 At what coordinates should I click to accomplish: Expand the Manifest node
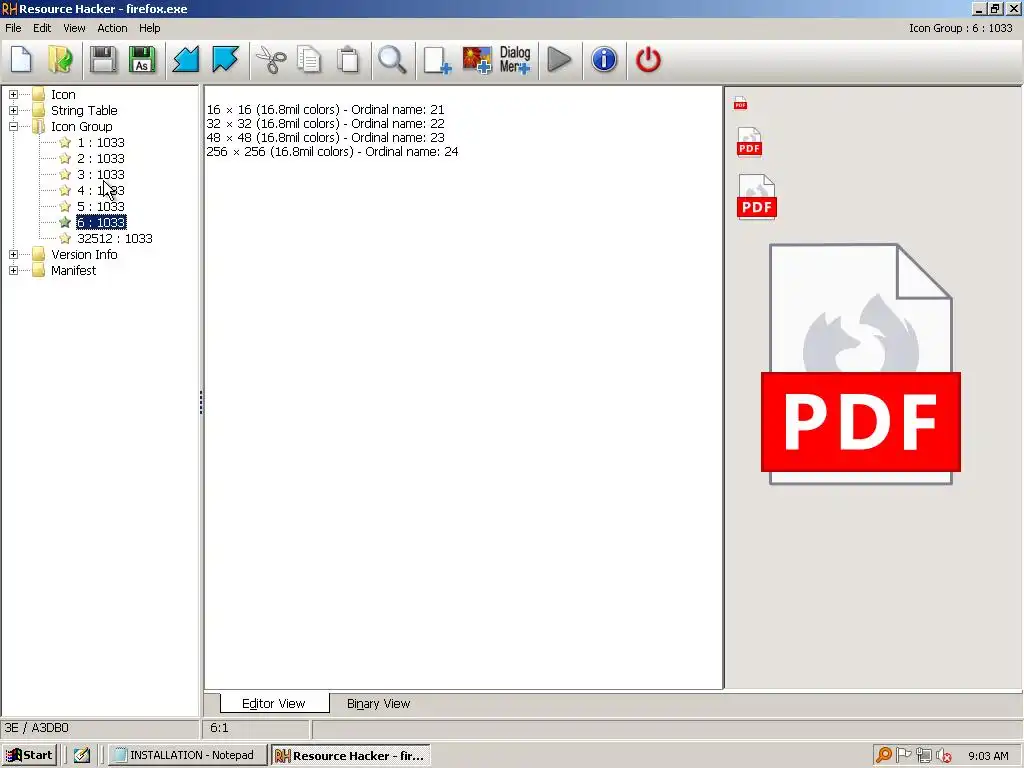point(13,270)
